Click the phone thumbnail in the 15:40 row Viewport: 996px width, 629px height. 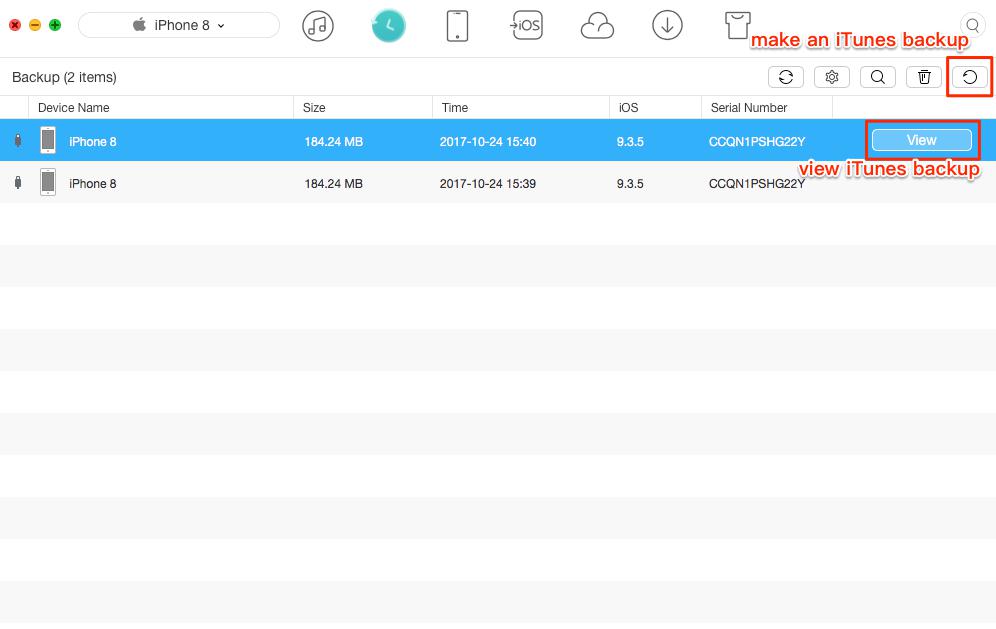(x=48, y=140)
